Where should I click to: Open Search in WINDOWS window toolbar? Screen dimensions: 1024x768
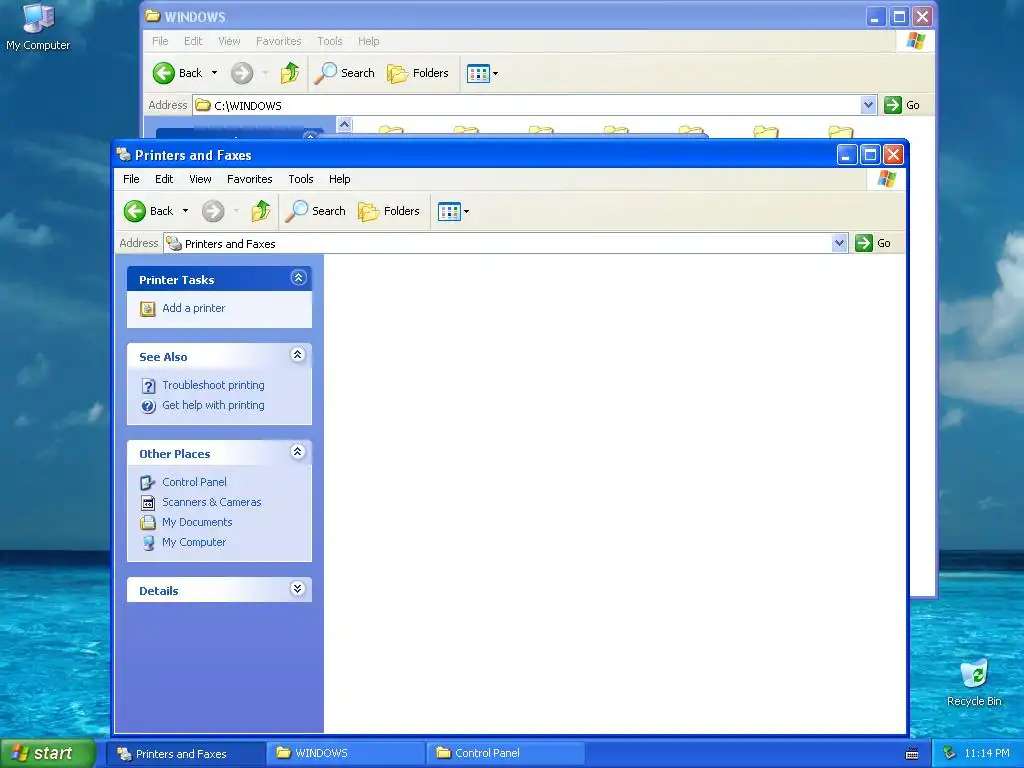(344, 73)
